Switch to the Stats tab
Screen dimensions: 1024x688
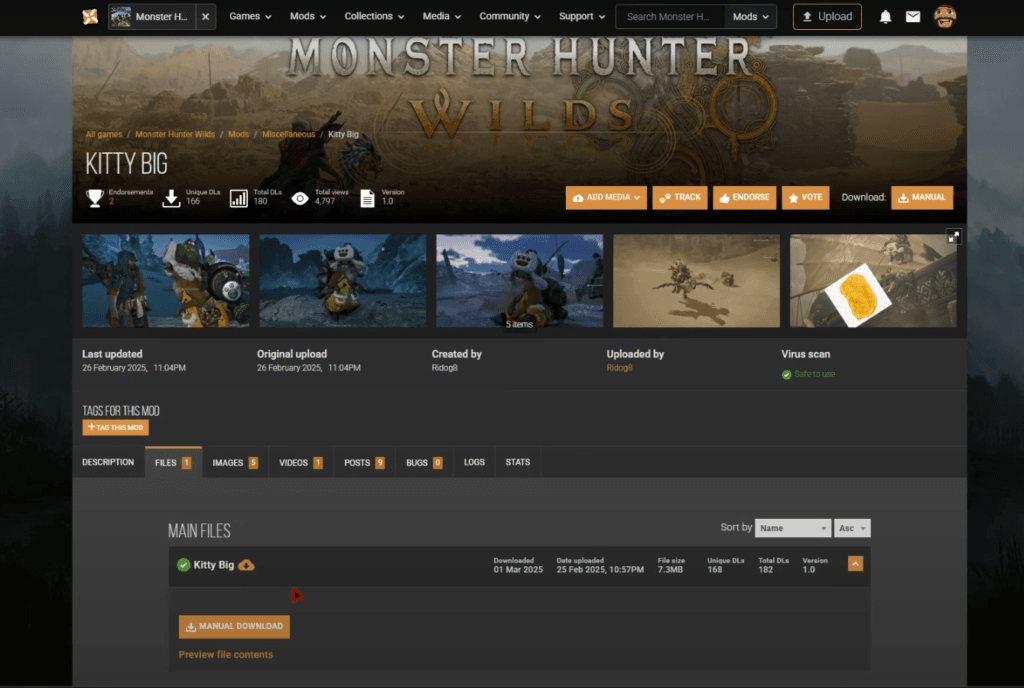(518, 462)
